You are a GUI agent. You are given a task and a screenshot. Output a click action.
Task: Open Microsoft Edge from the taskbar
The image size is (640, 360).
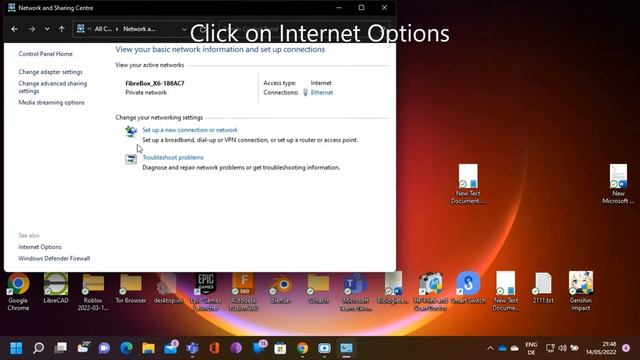pyautogui.click(x=127, y=348)
